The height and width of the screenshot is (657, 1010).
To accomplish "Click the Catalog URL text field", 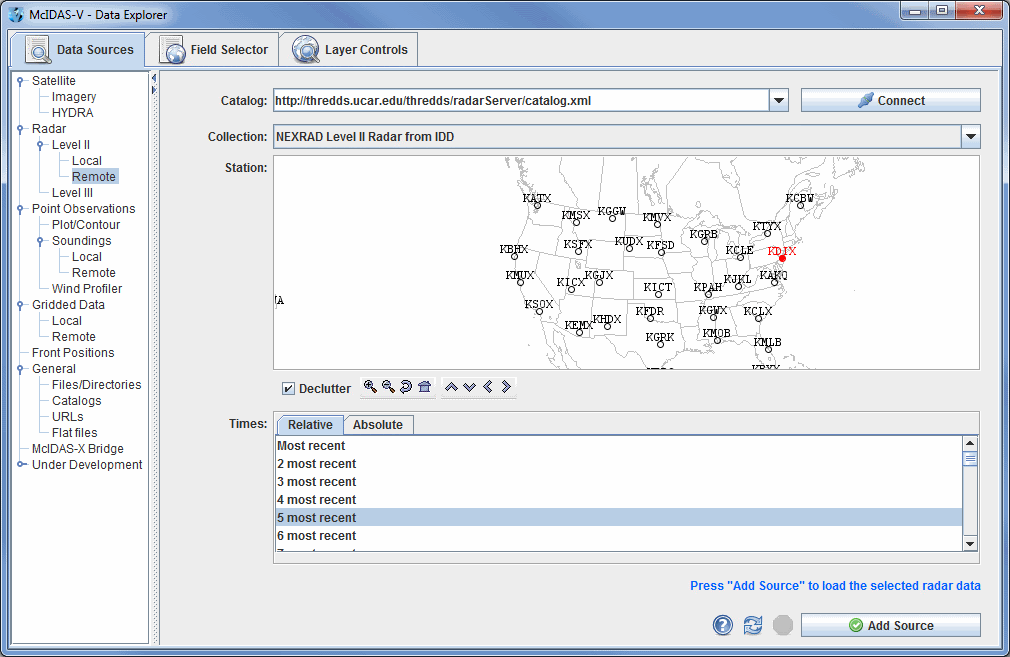I will tap(521, 100).
